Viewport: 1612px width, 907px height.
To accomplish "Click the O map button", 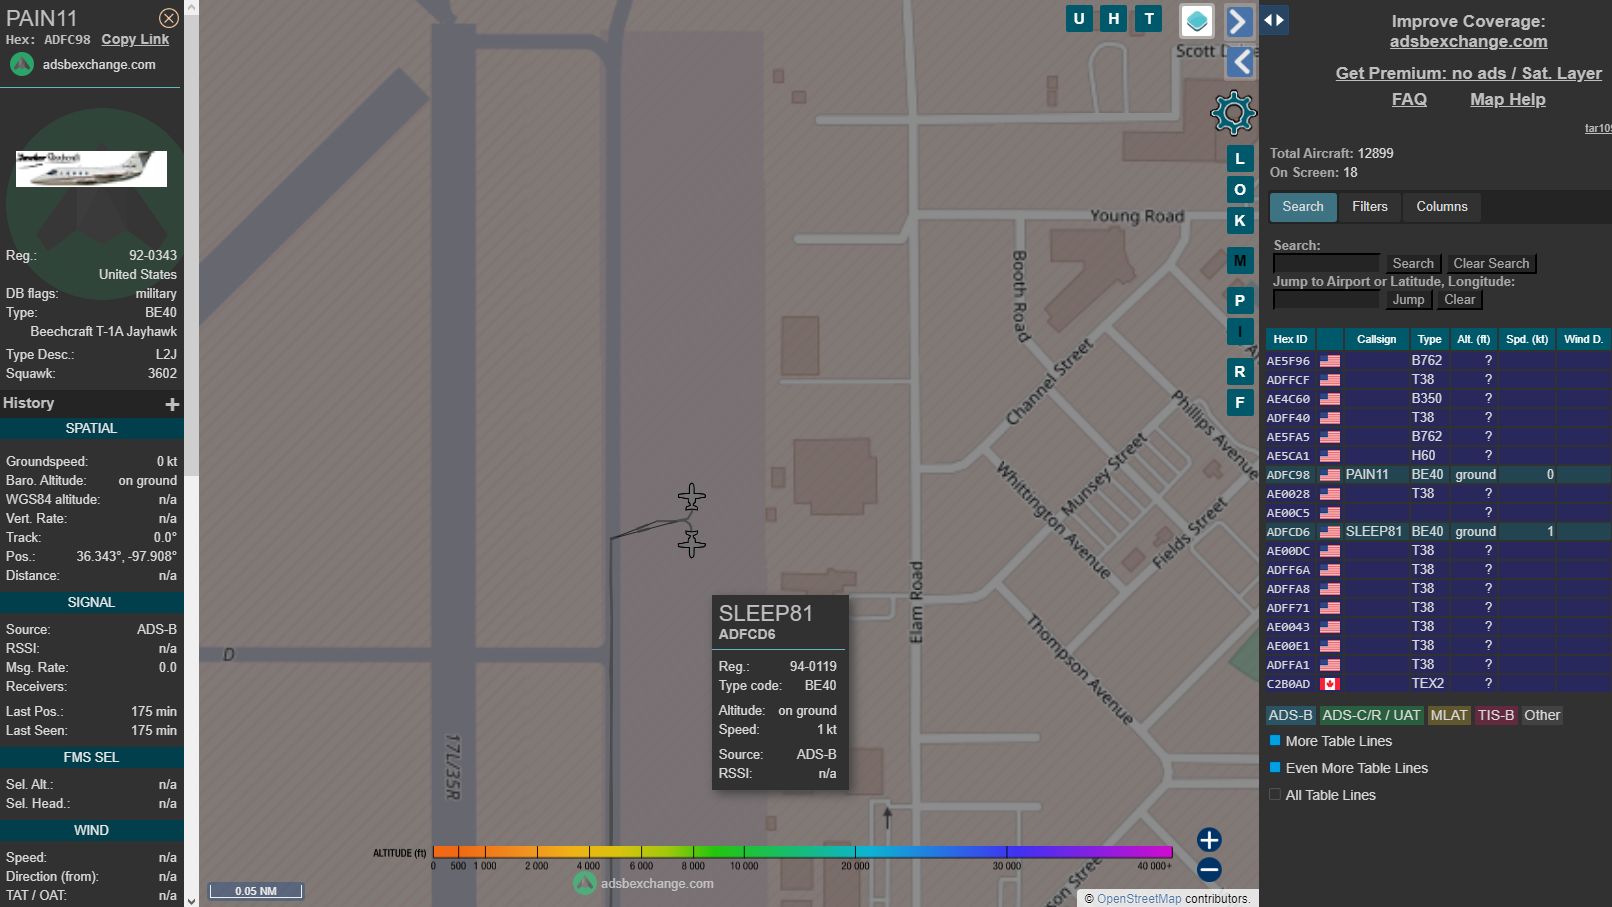I will click(x=1240, y=190).
